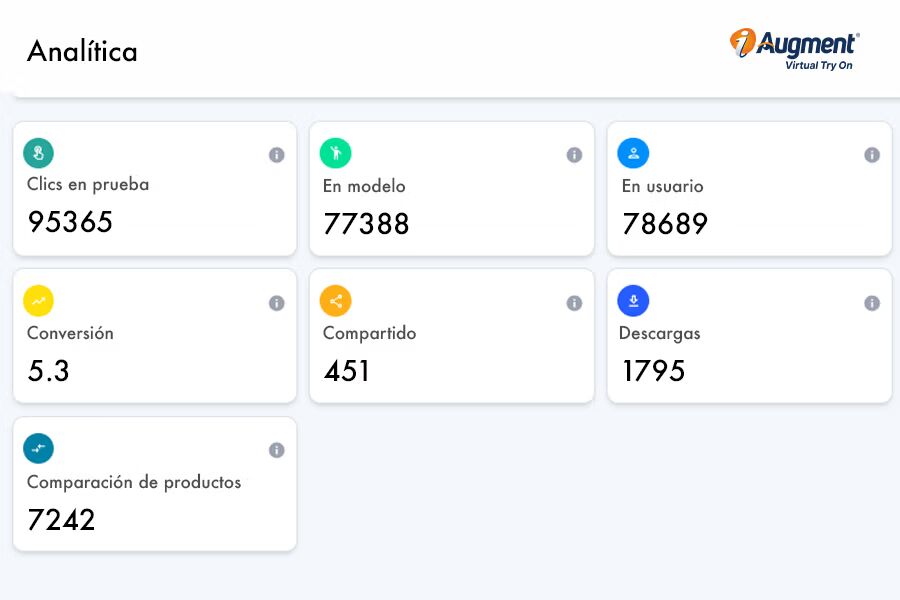The width and height of the screenshot is (900, 600).
Task: Click the blue En usuario profile icon
Action: coord(633,153)
